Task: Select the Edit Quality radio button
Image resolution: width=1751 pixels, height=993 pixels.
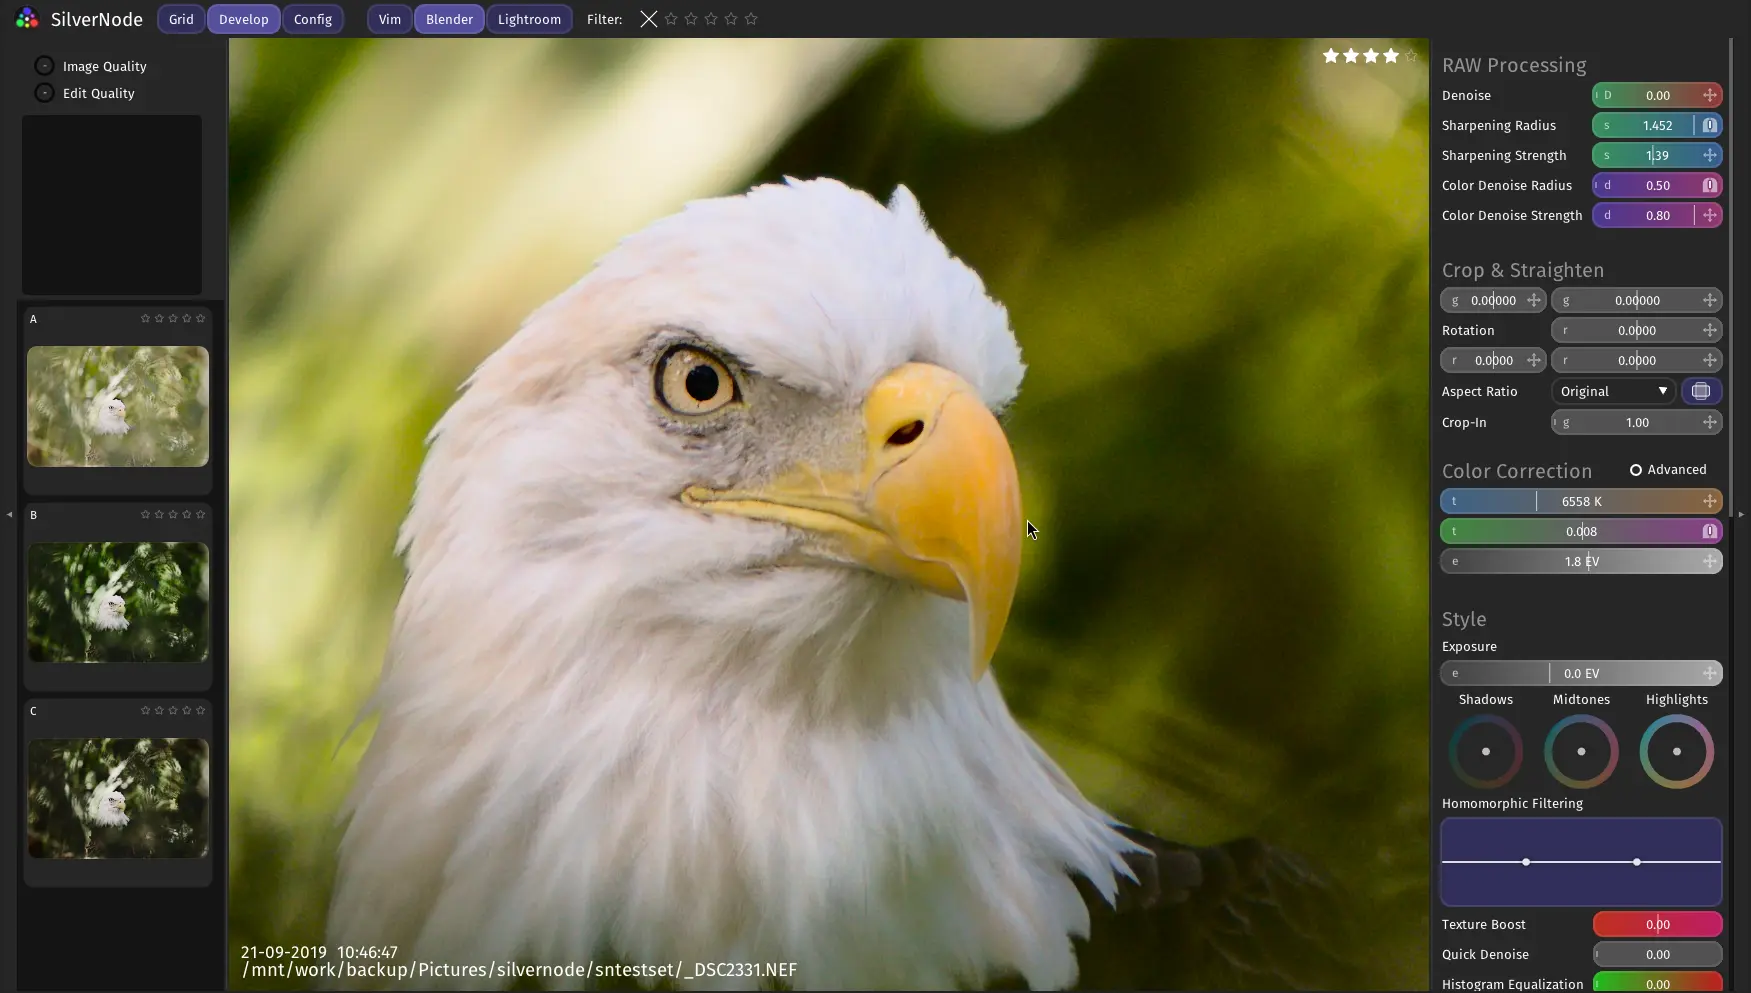Action: click(44, 92)
